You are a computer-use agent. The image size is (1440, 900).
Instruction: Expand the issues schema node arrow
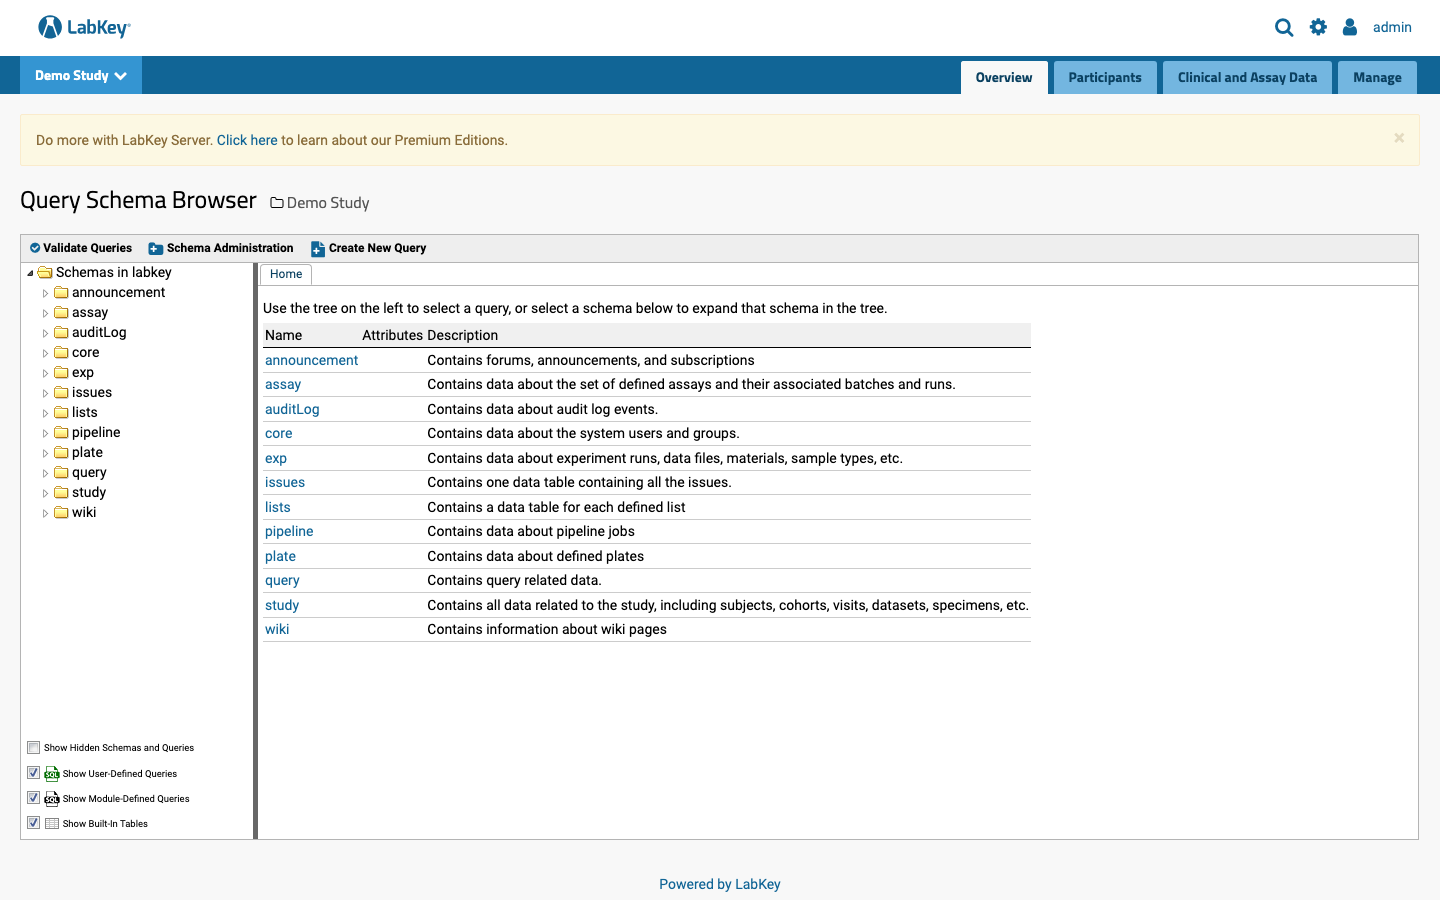click(x=45, y=393)
